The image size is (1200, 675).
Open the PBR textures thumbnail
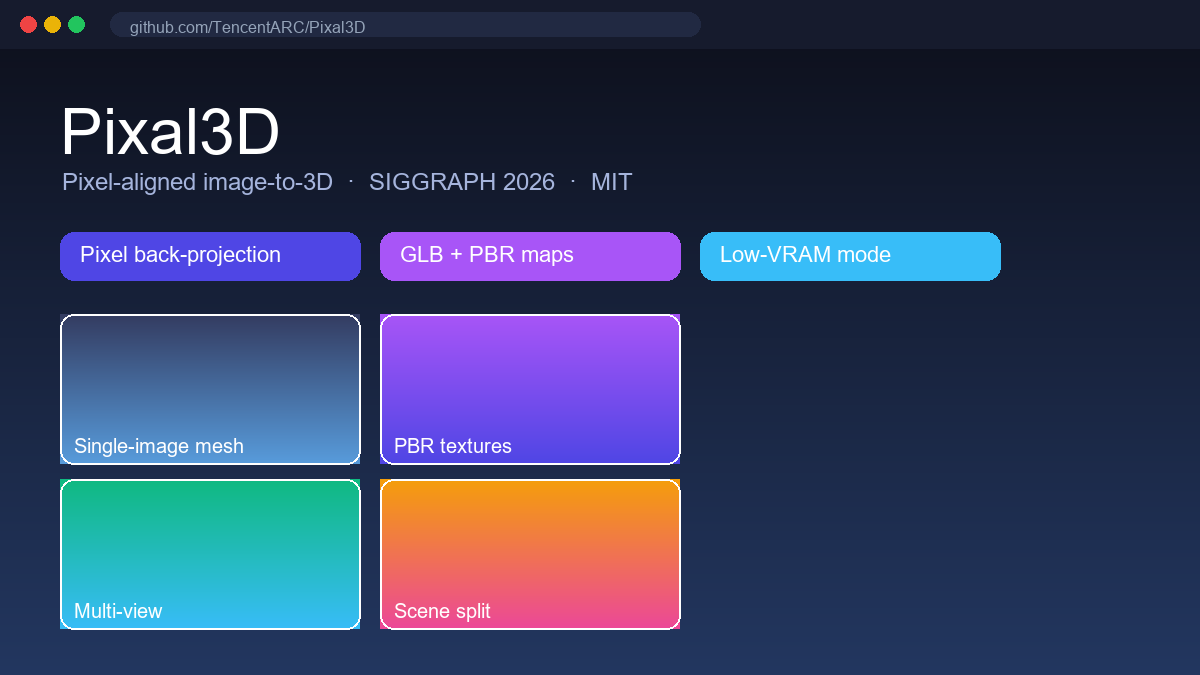pos(530,389)
